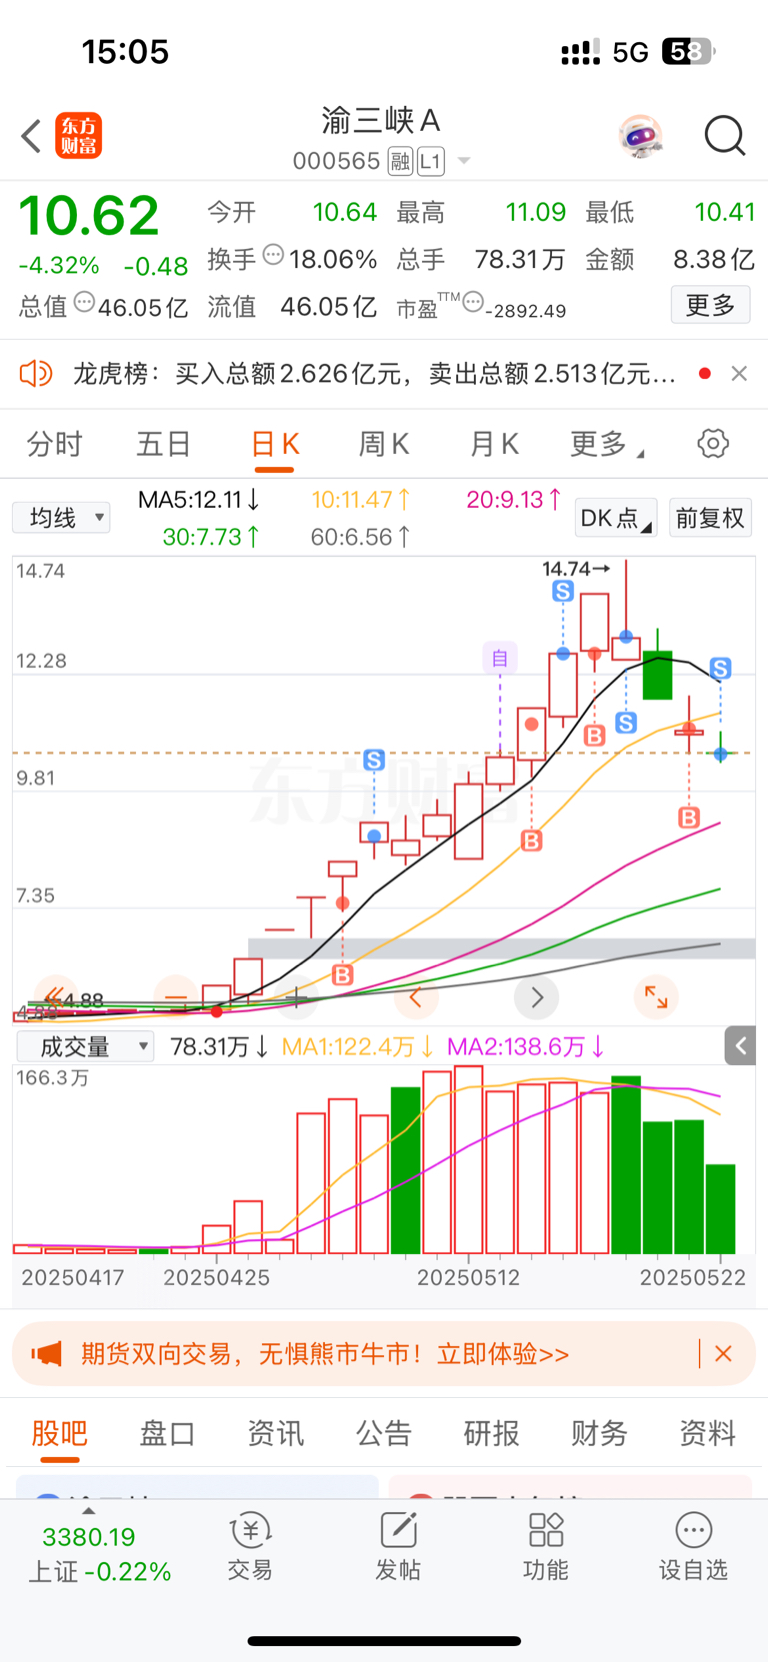Open 功能 functions grid icon
Image resolution: width=768 pixels, height=1663 pixels.
pyautogui.click(x=546, y=1546)
